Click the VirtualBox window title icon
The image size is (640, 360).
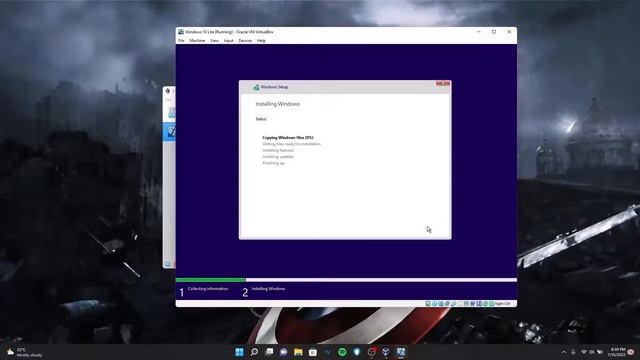click(181, 32)
